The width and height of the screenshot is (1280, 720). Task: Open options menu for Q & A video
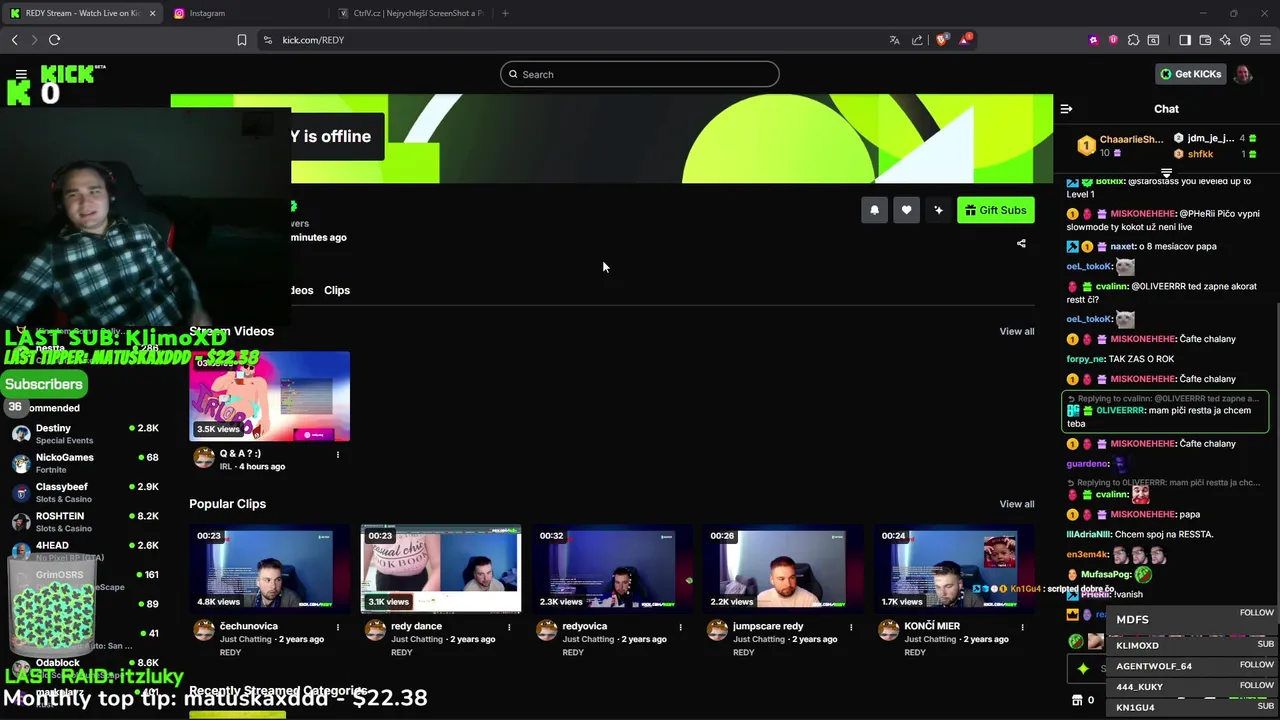[337, 455]
